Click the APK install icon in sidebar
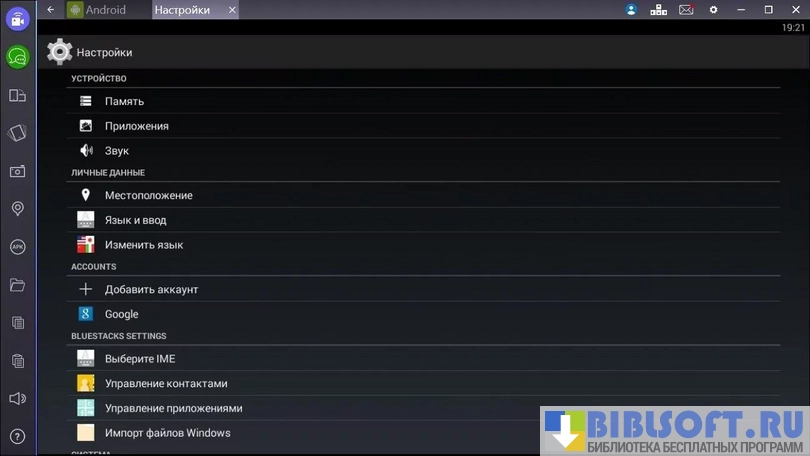Screen dimensions: 810x456 (17, 247)
